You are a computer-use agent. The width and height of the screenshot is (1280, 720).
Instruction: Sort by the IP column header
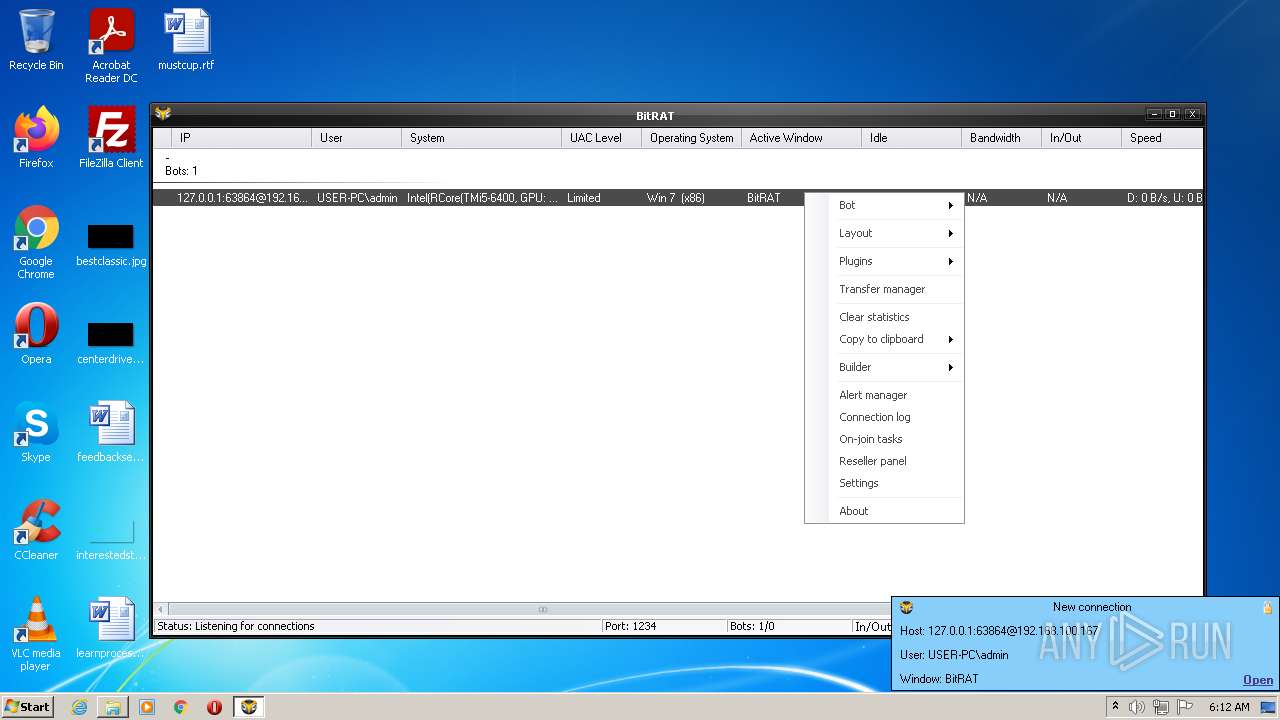(x=241, y=138)
